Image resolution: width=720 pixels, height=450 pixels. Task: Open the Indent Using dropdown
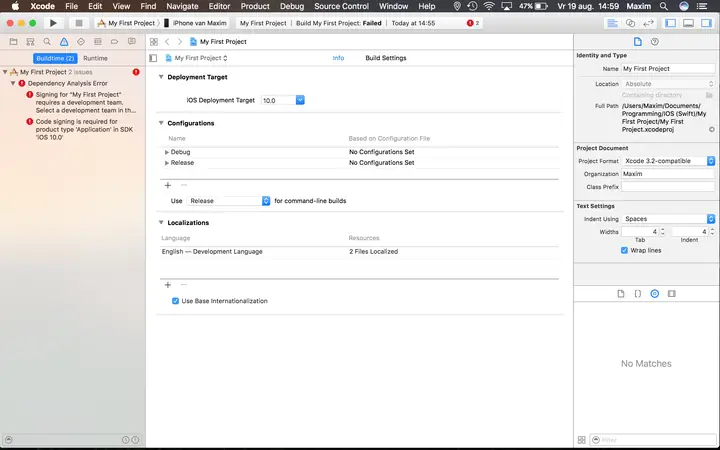[x=669, y=219]
